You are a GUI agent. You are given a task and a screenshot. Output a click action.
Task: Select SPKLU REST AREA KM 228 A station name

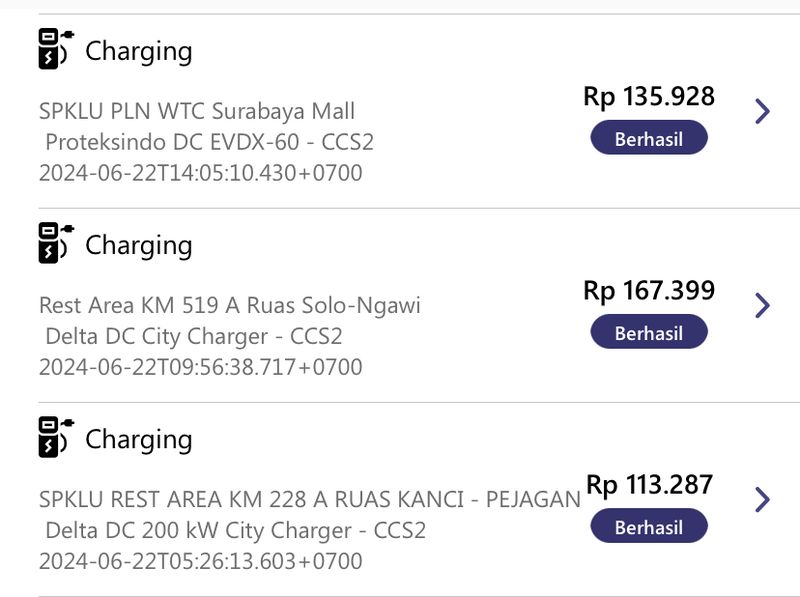[x=310, y=500]
